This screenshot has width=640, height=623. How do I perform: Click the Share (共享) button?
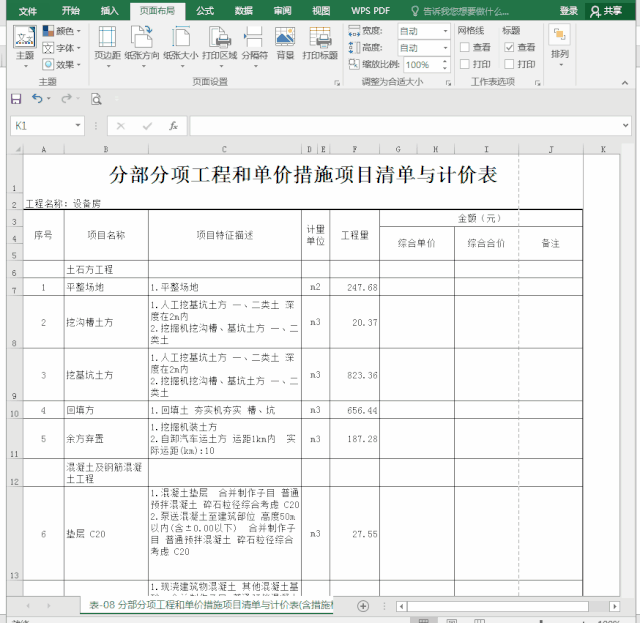click(x=606, y=11)
